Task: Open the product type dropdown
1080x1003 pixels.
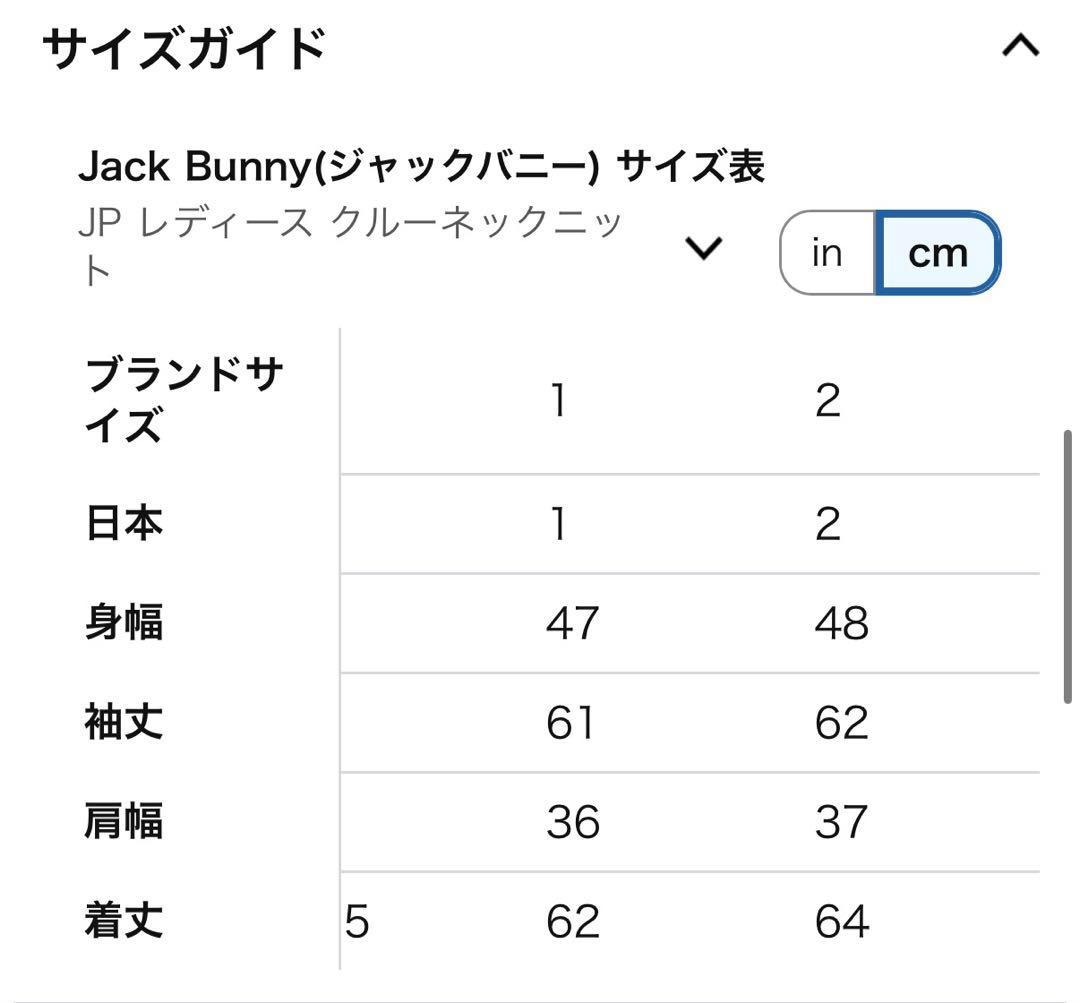Action: point(703,247)
